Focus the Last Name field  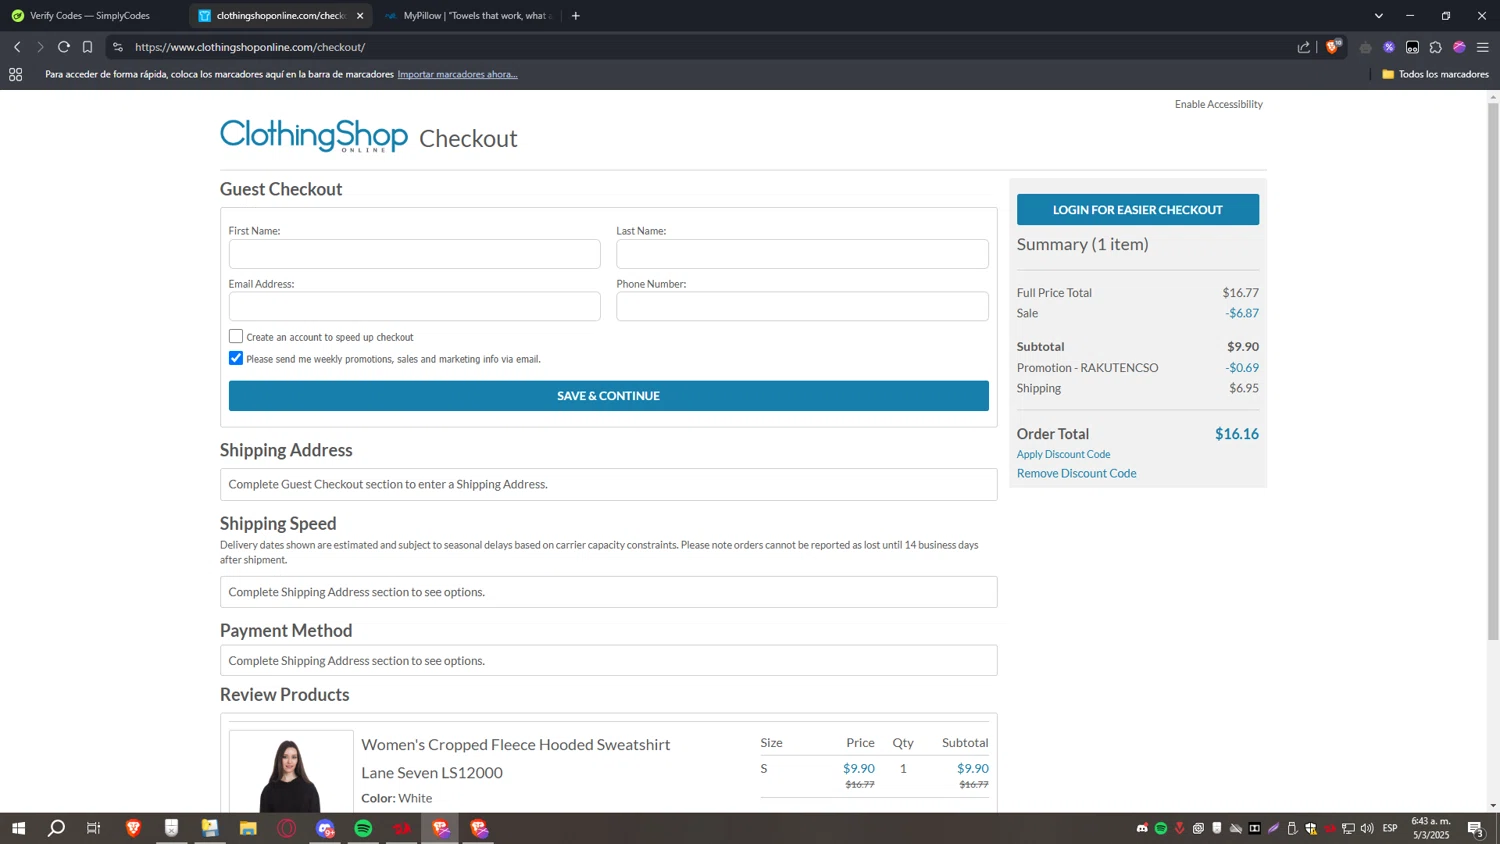802,254
